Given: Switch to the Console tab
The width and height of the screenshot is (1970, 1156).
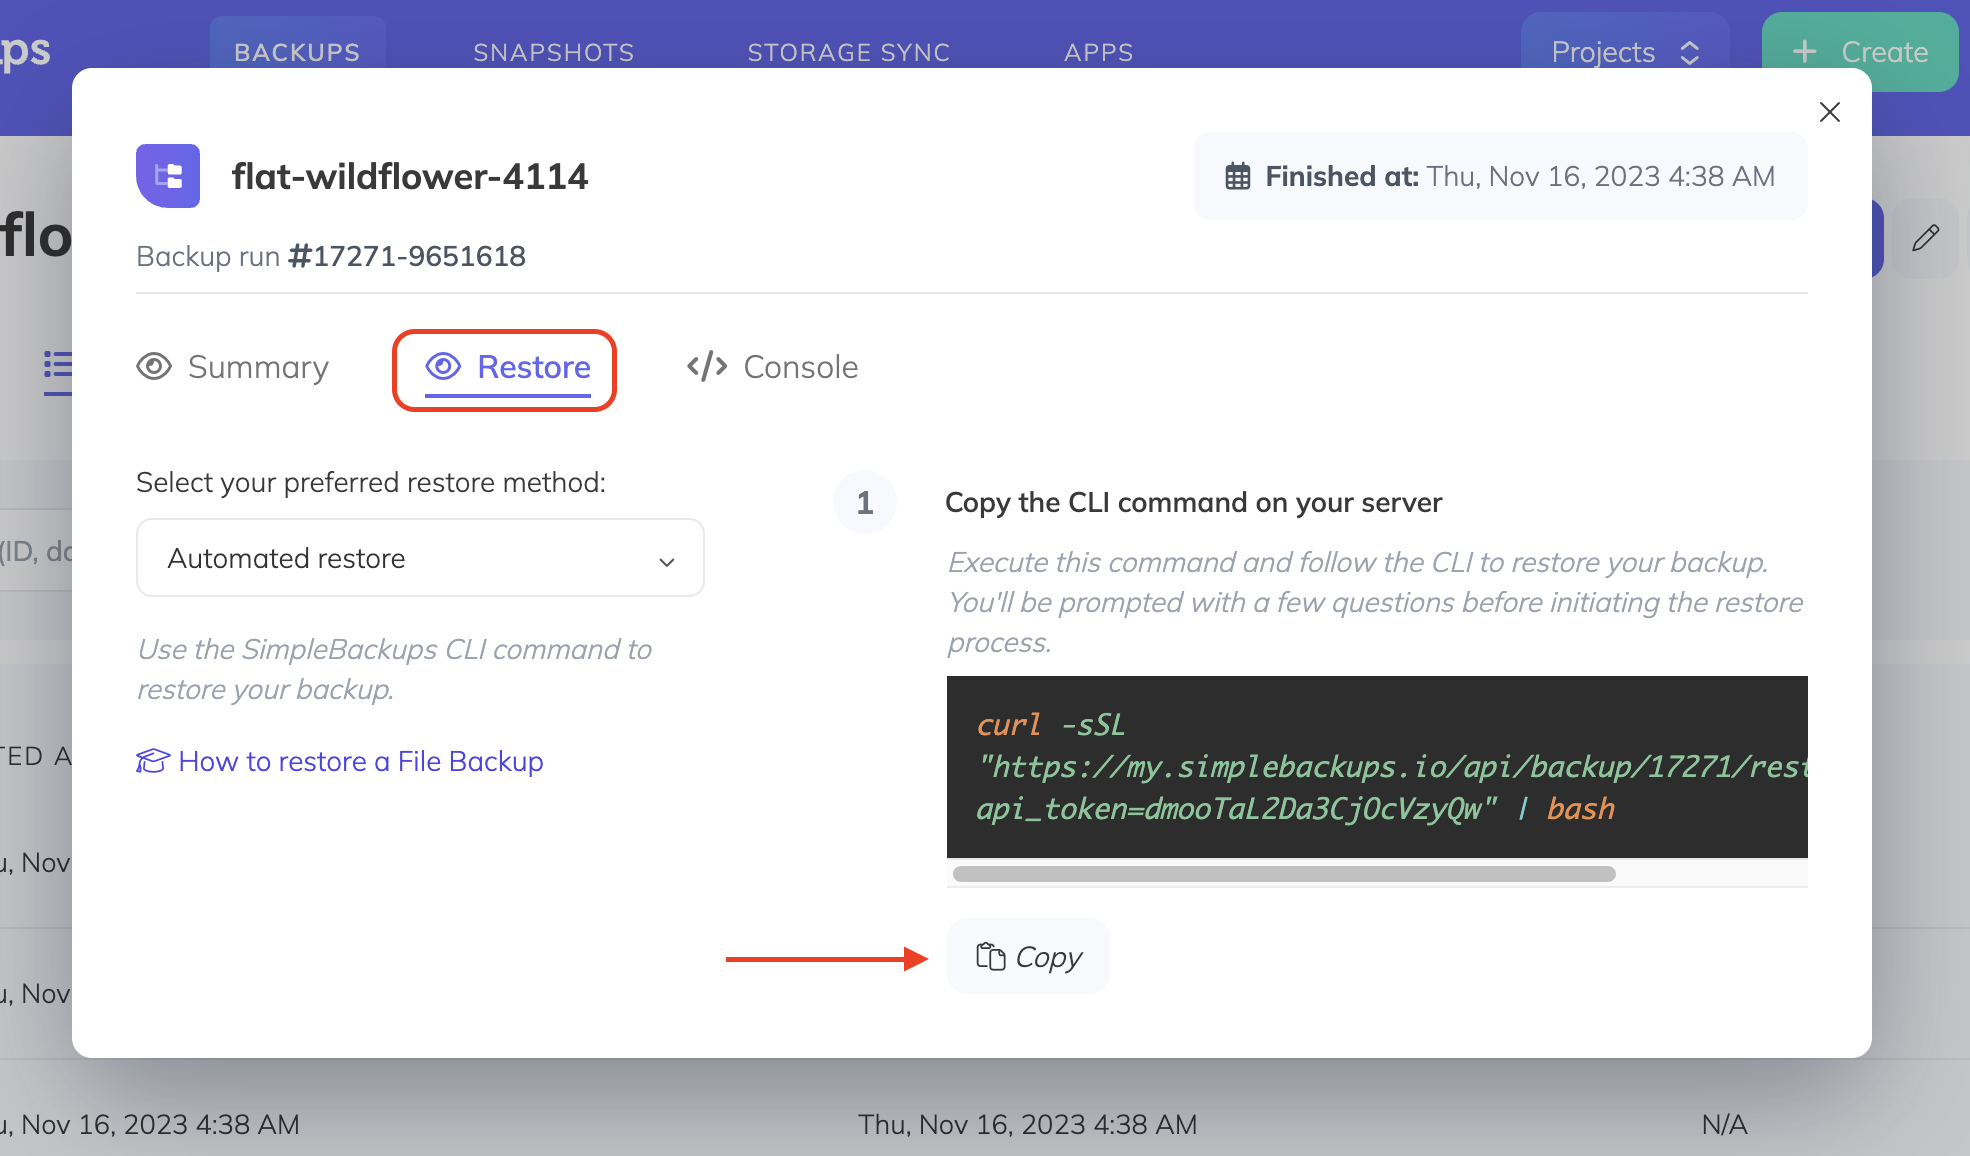Looking at the screenshot, I should (799, 367).
